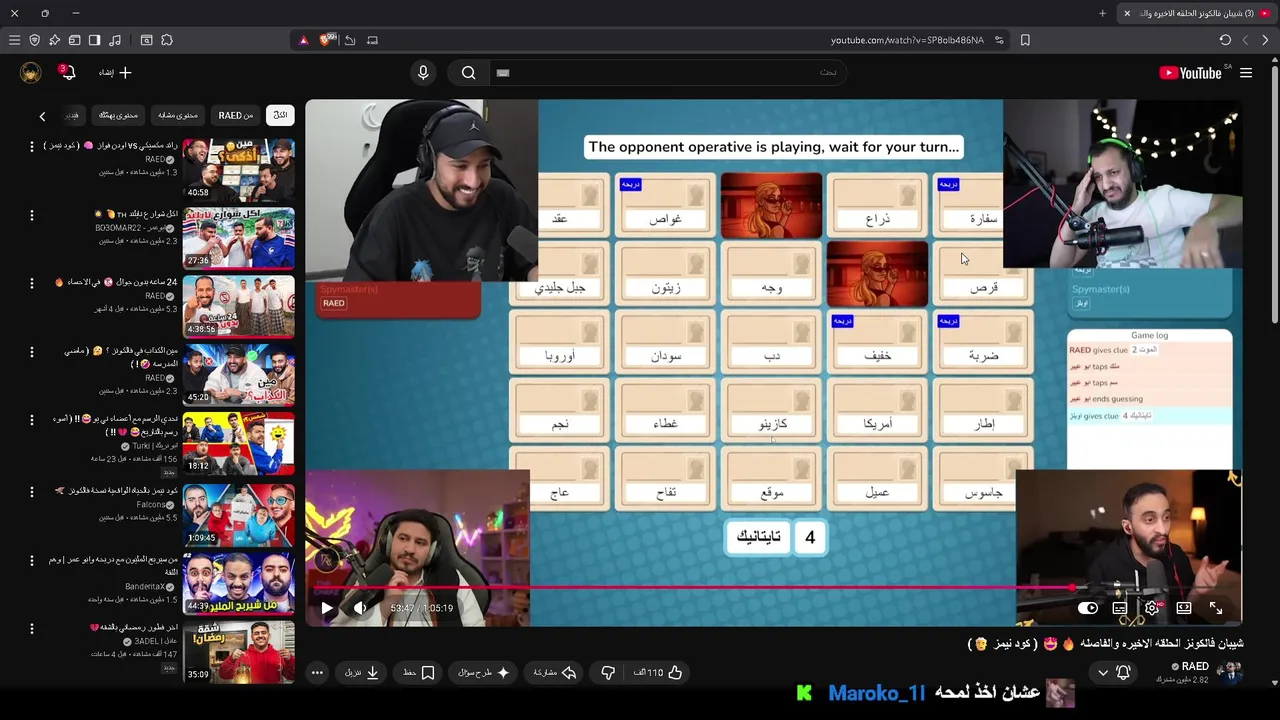Like the video (110 ألف)
This screenshot has height=720, width=1280.
(657, 673)
